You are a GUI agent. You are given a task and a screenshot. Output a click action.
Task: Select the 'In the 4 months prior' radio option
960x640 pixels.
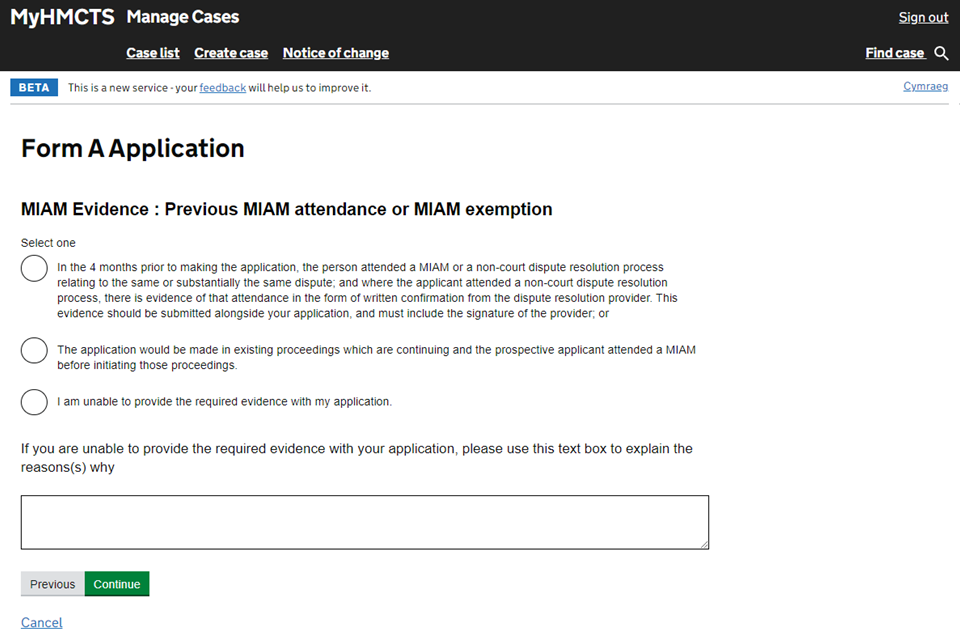[x=35, y=268]
